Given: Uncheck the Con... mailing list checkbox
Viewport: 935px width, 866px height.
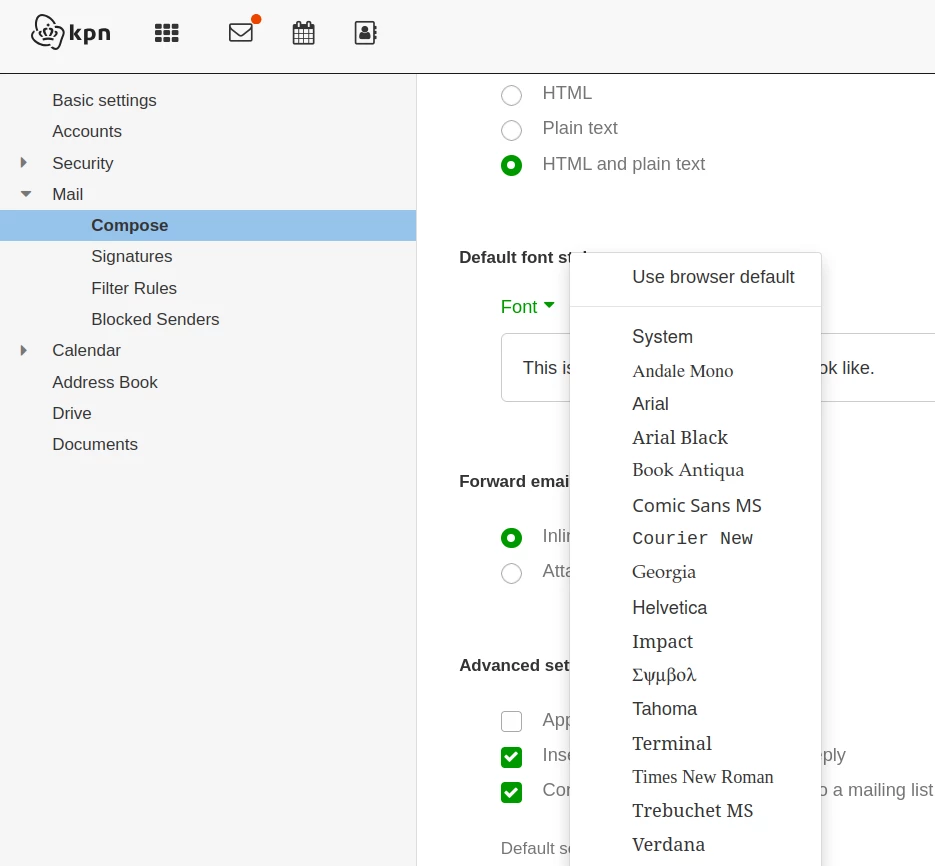Looking at the screenshot, I should pyautogui.click(x=511, y=792).
